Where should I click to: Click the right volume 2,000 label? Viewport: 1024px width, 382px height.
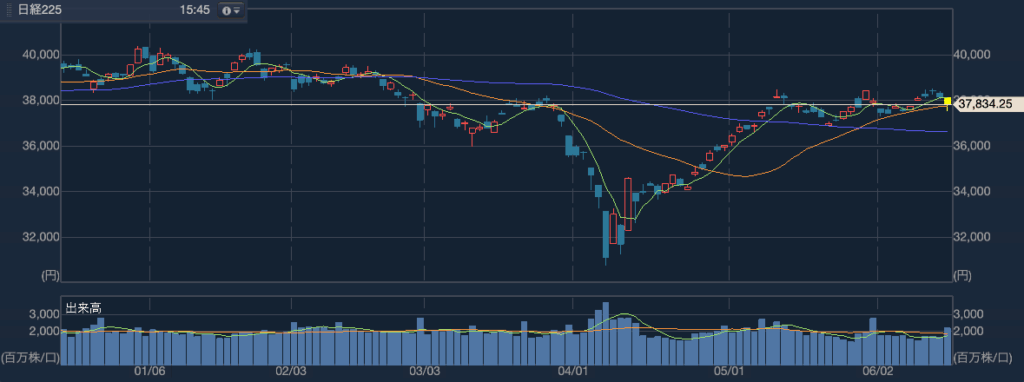pyautogui.click(x=968, y=331)
